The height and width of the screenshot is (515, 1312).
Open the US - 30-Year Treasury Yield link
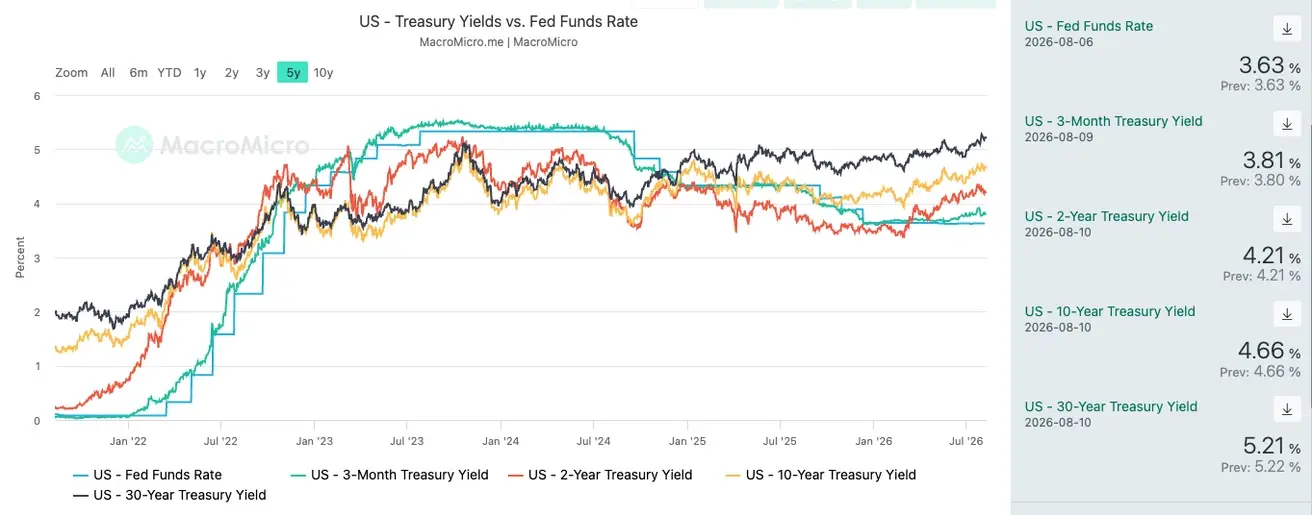[1111, 406]
